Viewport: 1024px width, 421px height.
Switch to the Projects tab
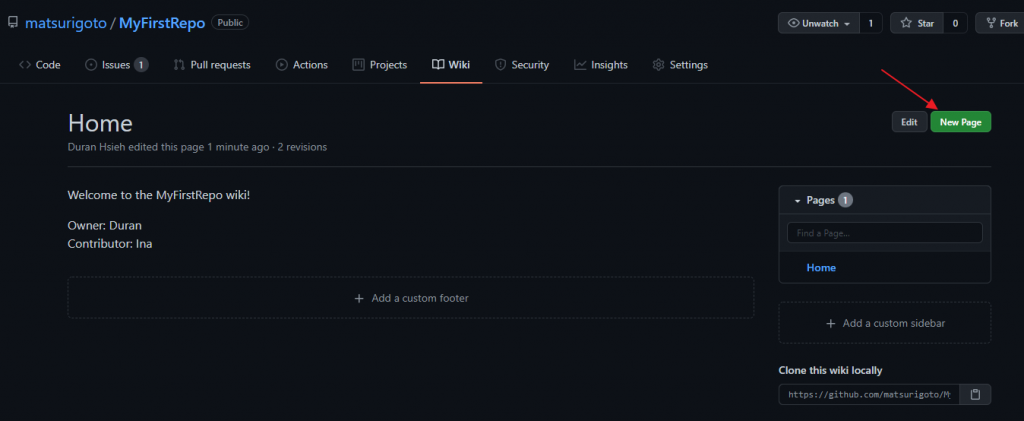tap(379, 65)
